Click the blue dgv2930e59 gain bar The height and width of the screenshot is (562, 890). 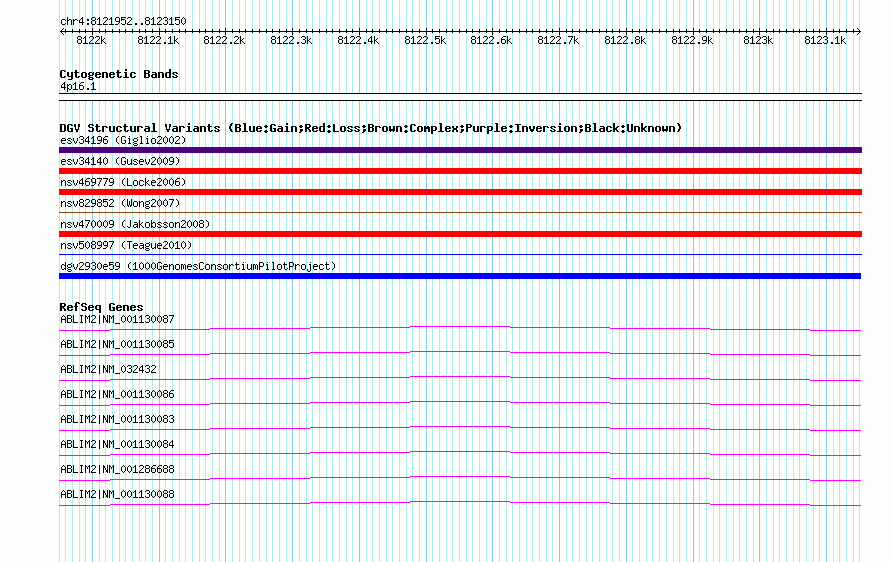click(460, 276)
